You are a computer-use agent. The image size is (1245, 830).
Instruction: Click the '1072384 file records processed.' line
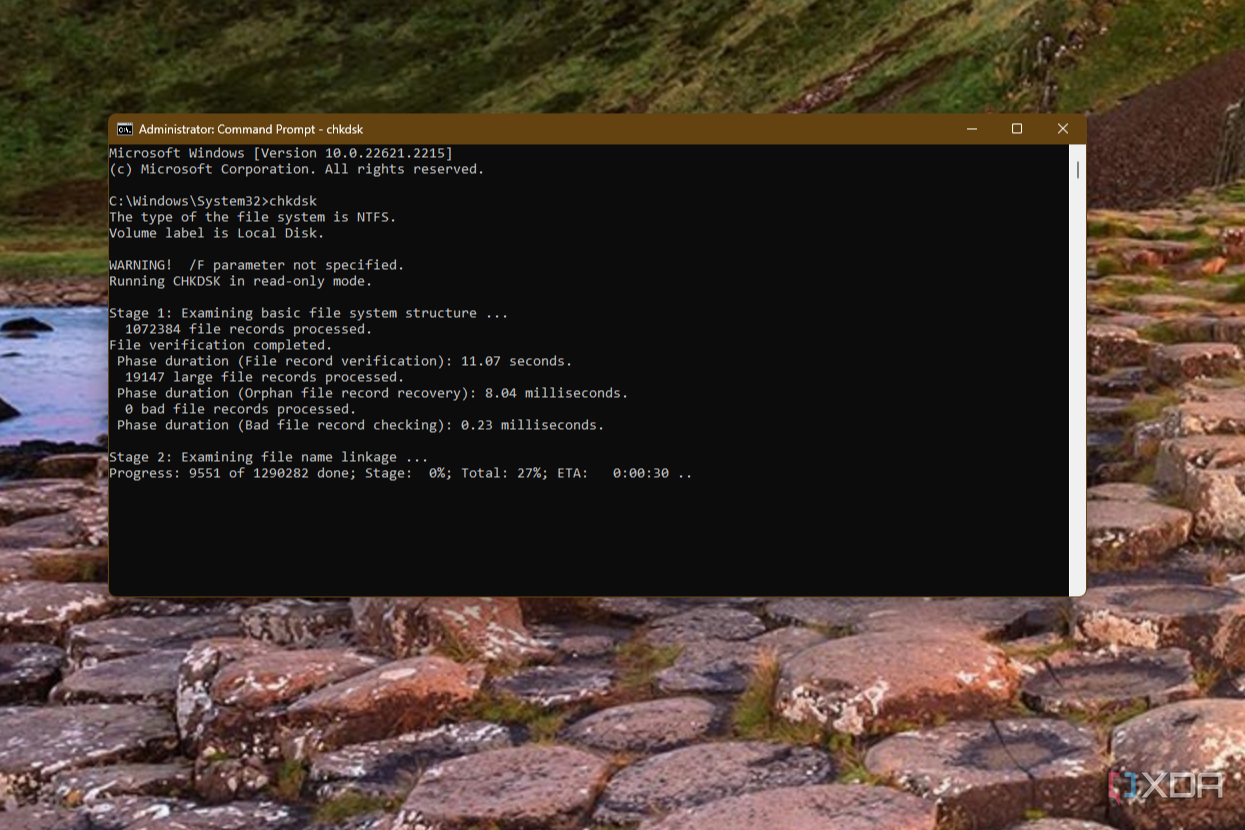[248, 329]
